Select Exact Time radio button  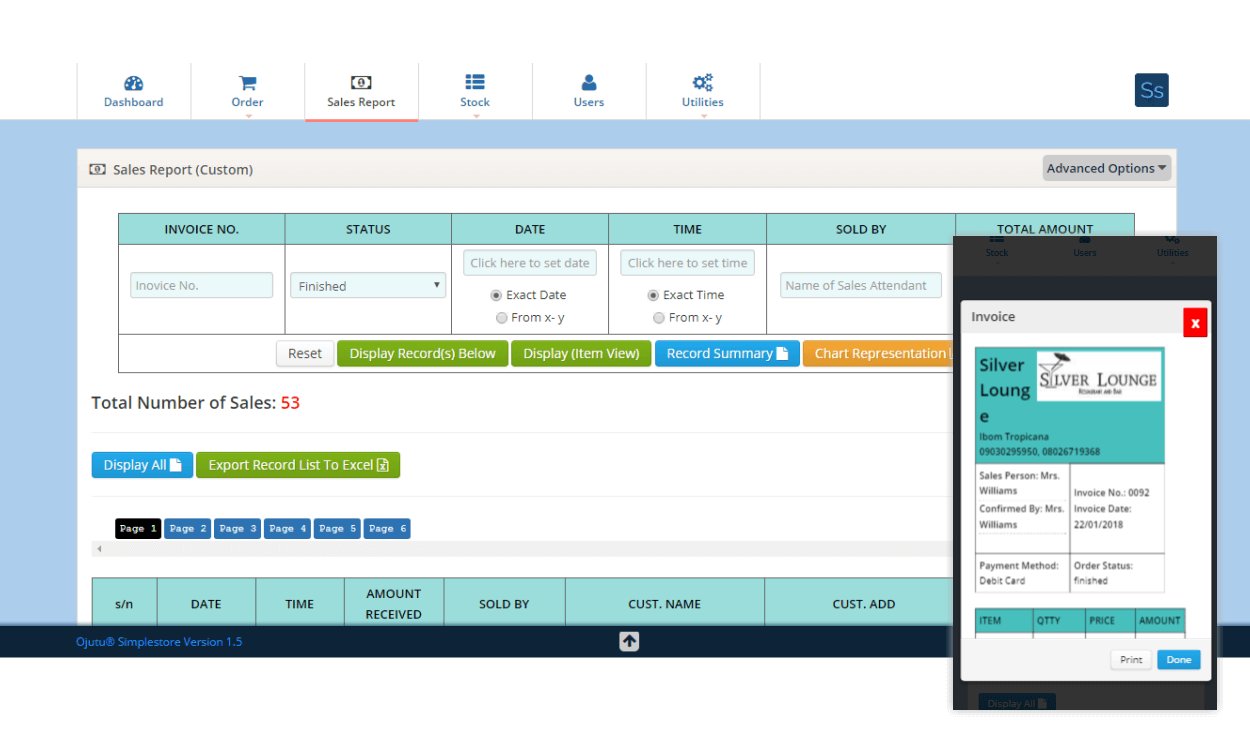[x=654, y=296]
